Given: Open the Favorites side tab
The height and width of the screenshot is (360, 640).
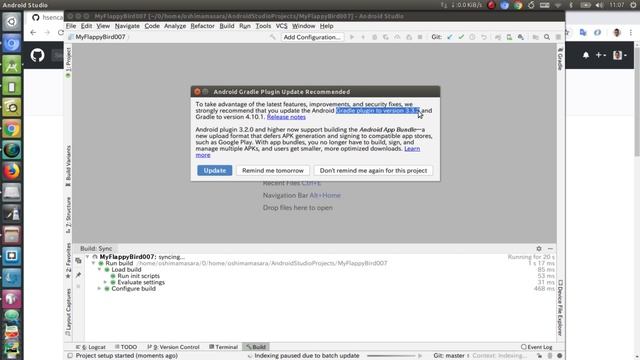Looking at the screenshot, I should [68, 260].
